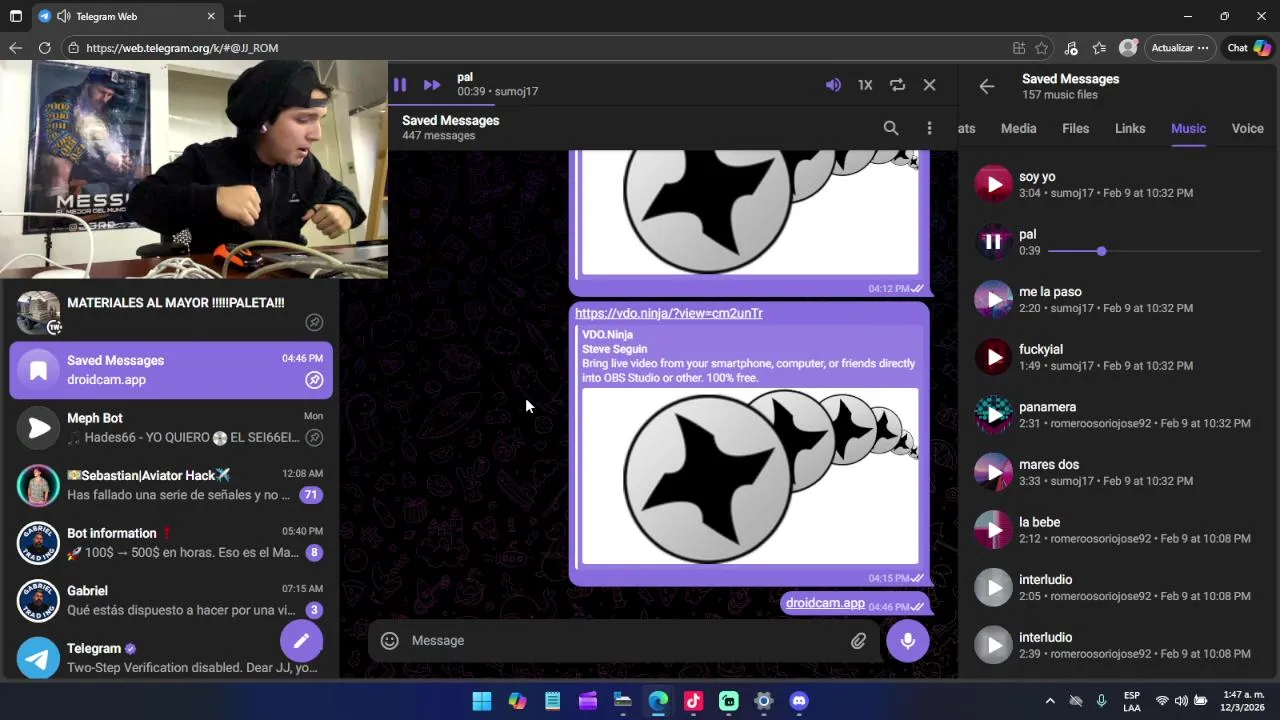Go back from shared media panel
This screenshot has height=720, width=1280.
pyautogui.click(x=987, y=86)
